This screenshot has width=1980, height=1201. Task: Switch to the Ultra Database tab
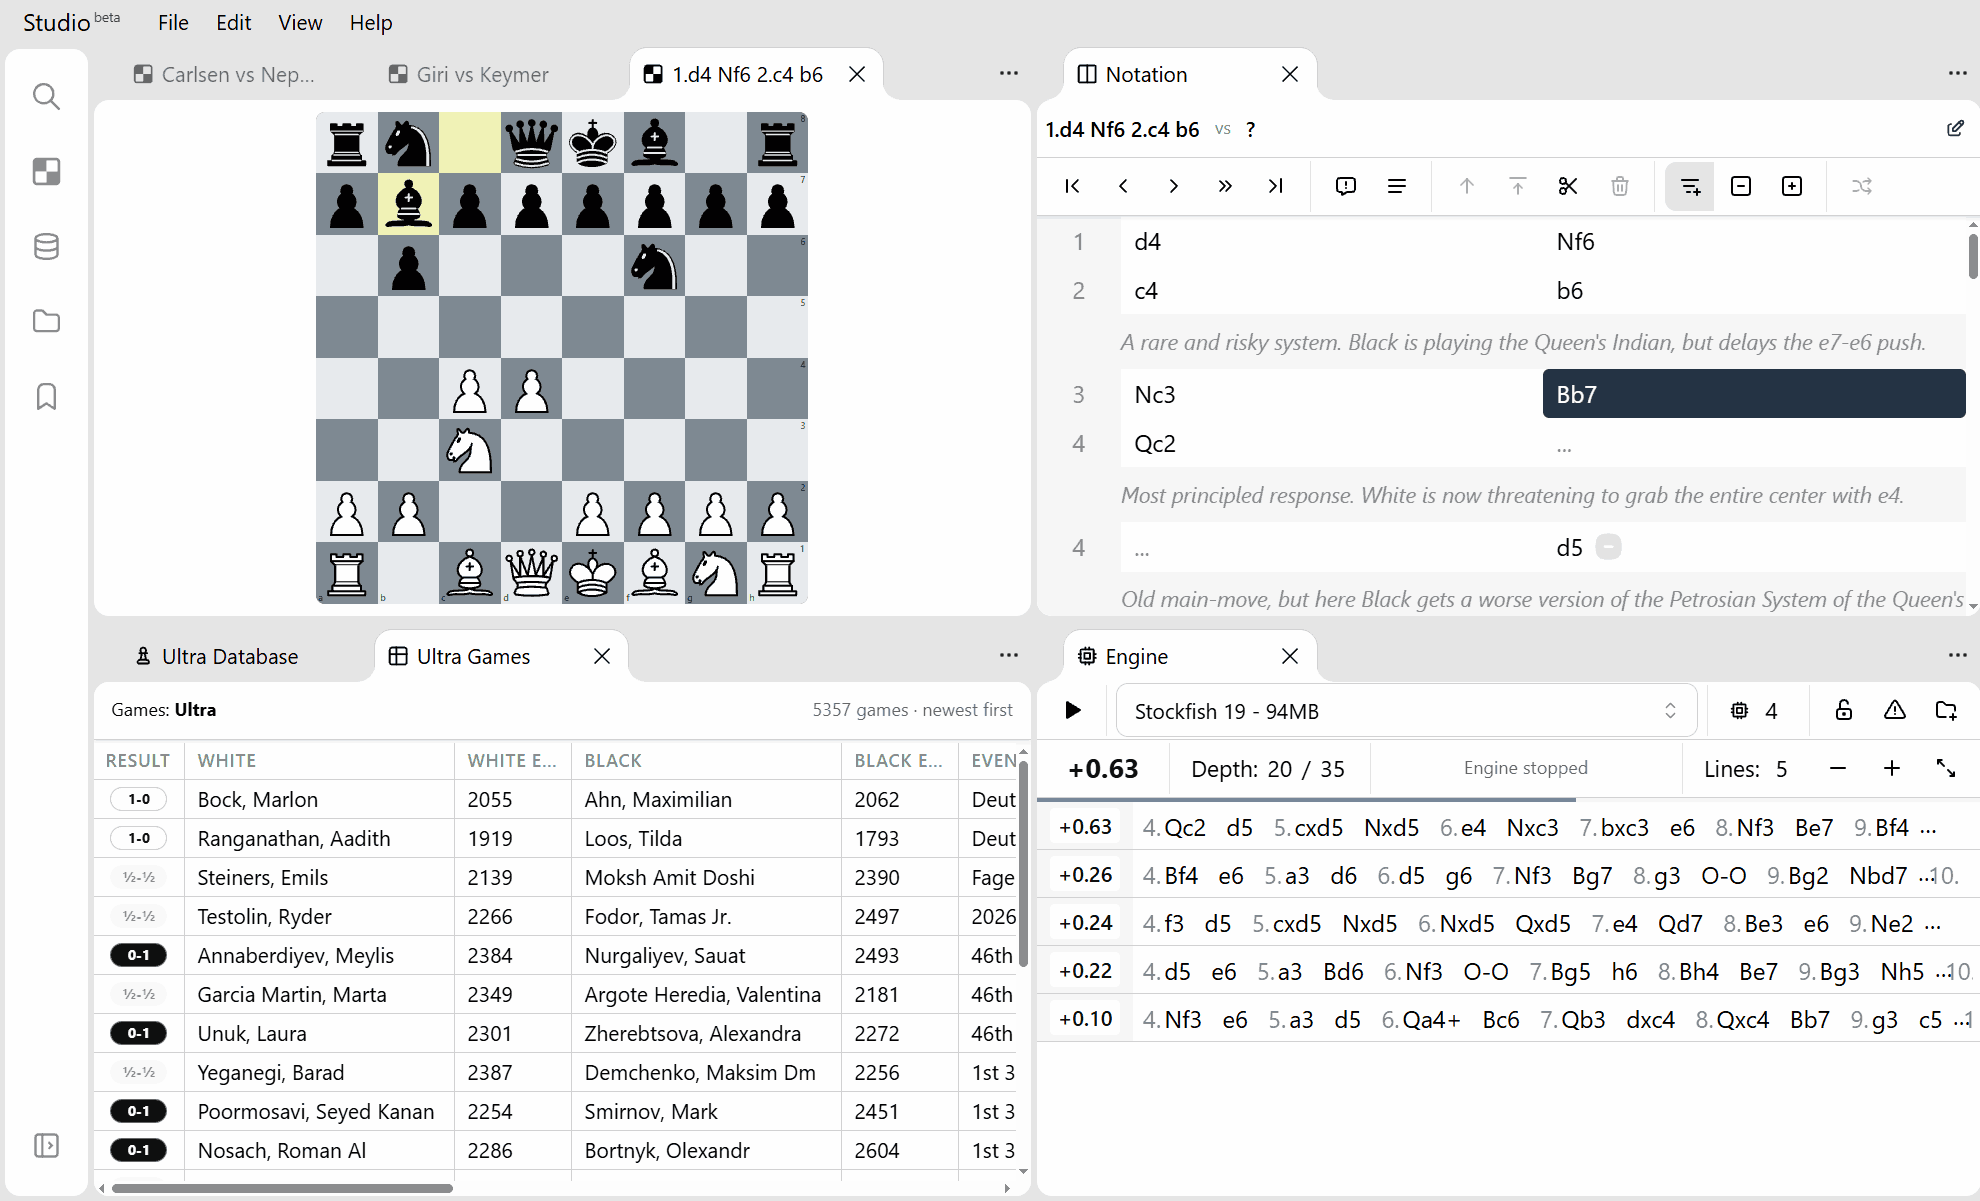217,656
